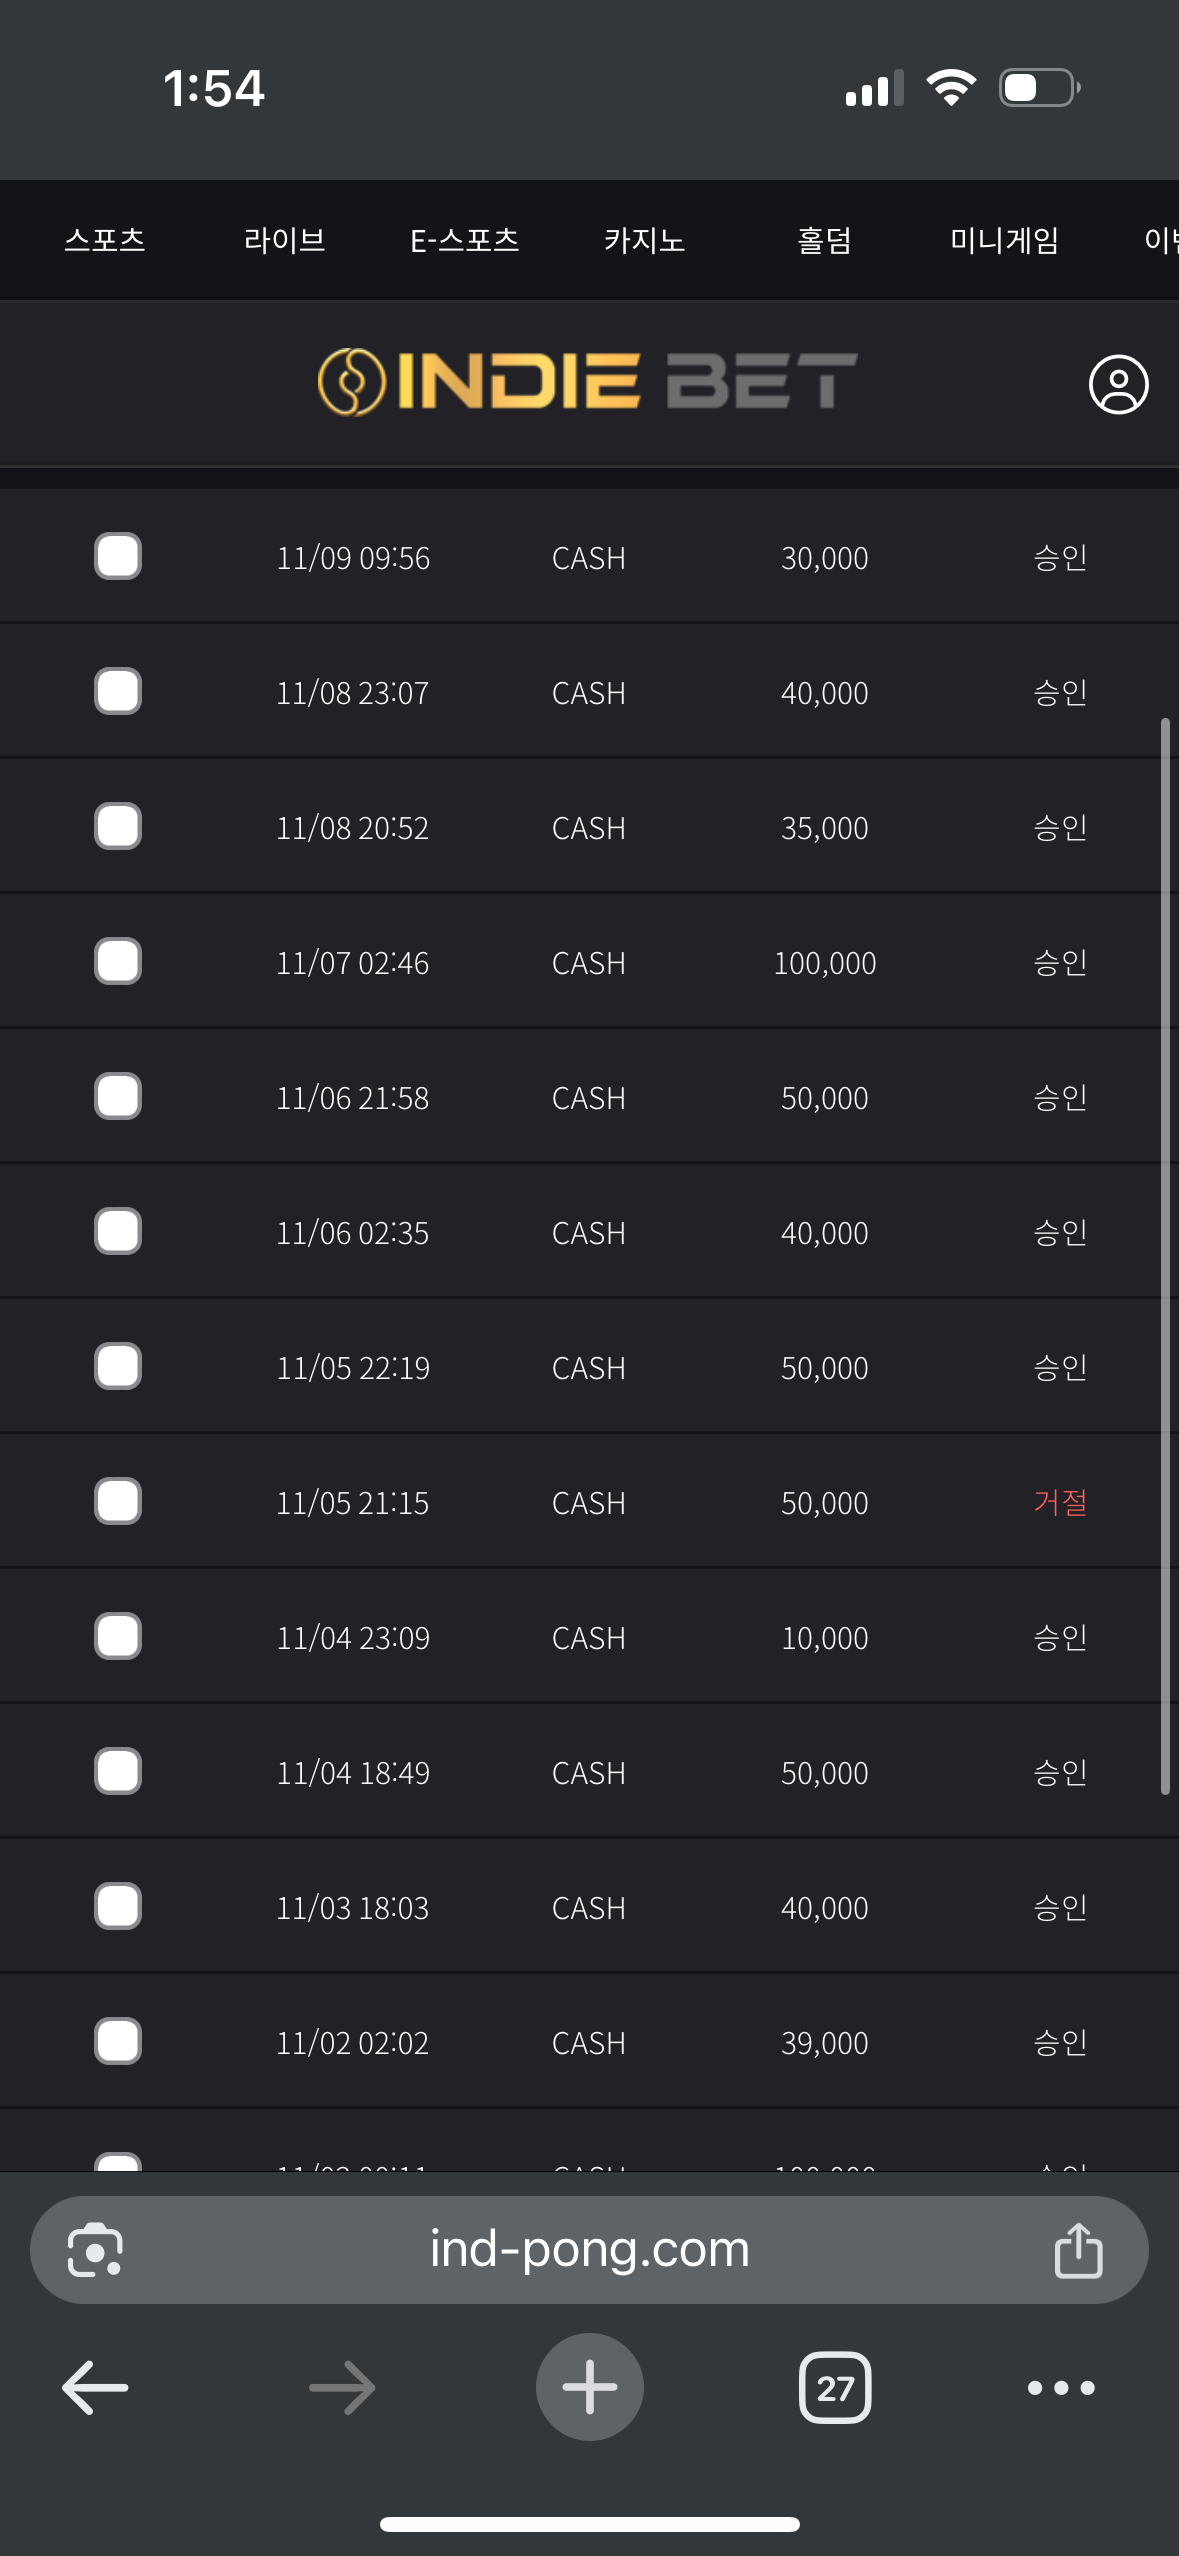Select the 11/07 02:46 100,000 row checkbox

click(x=118, y=962)
